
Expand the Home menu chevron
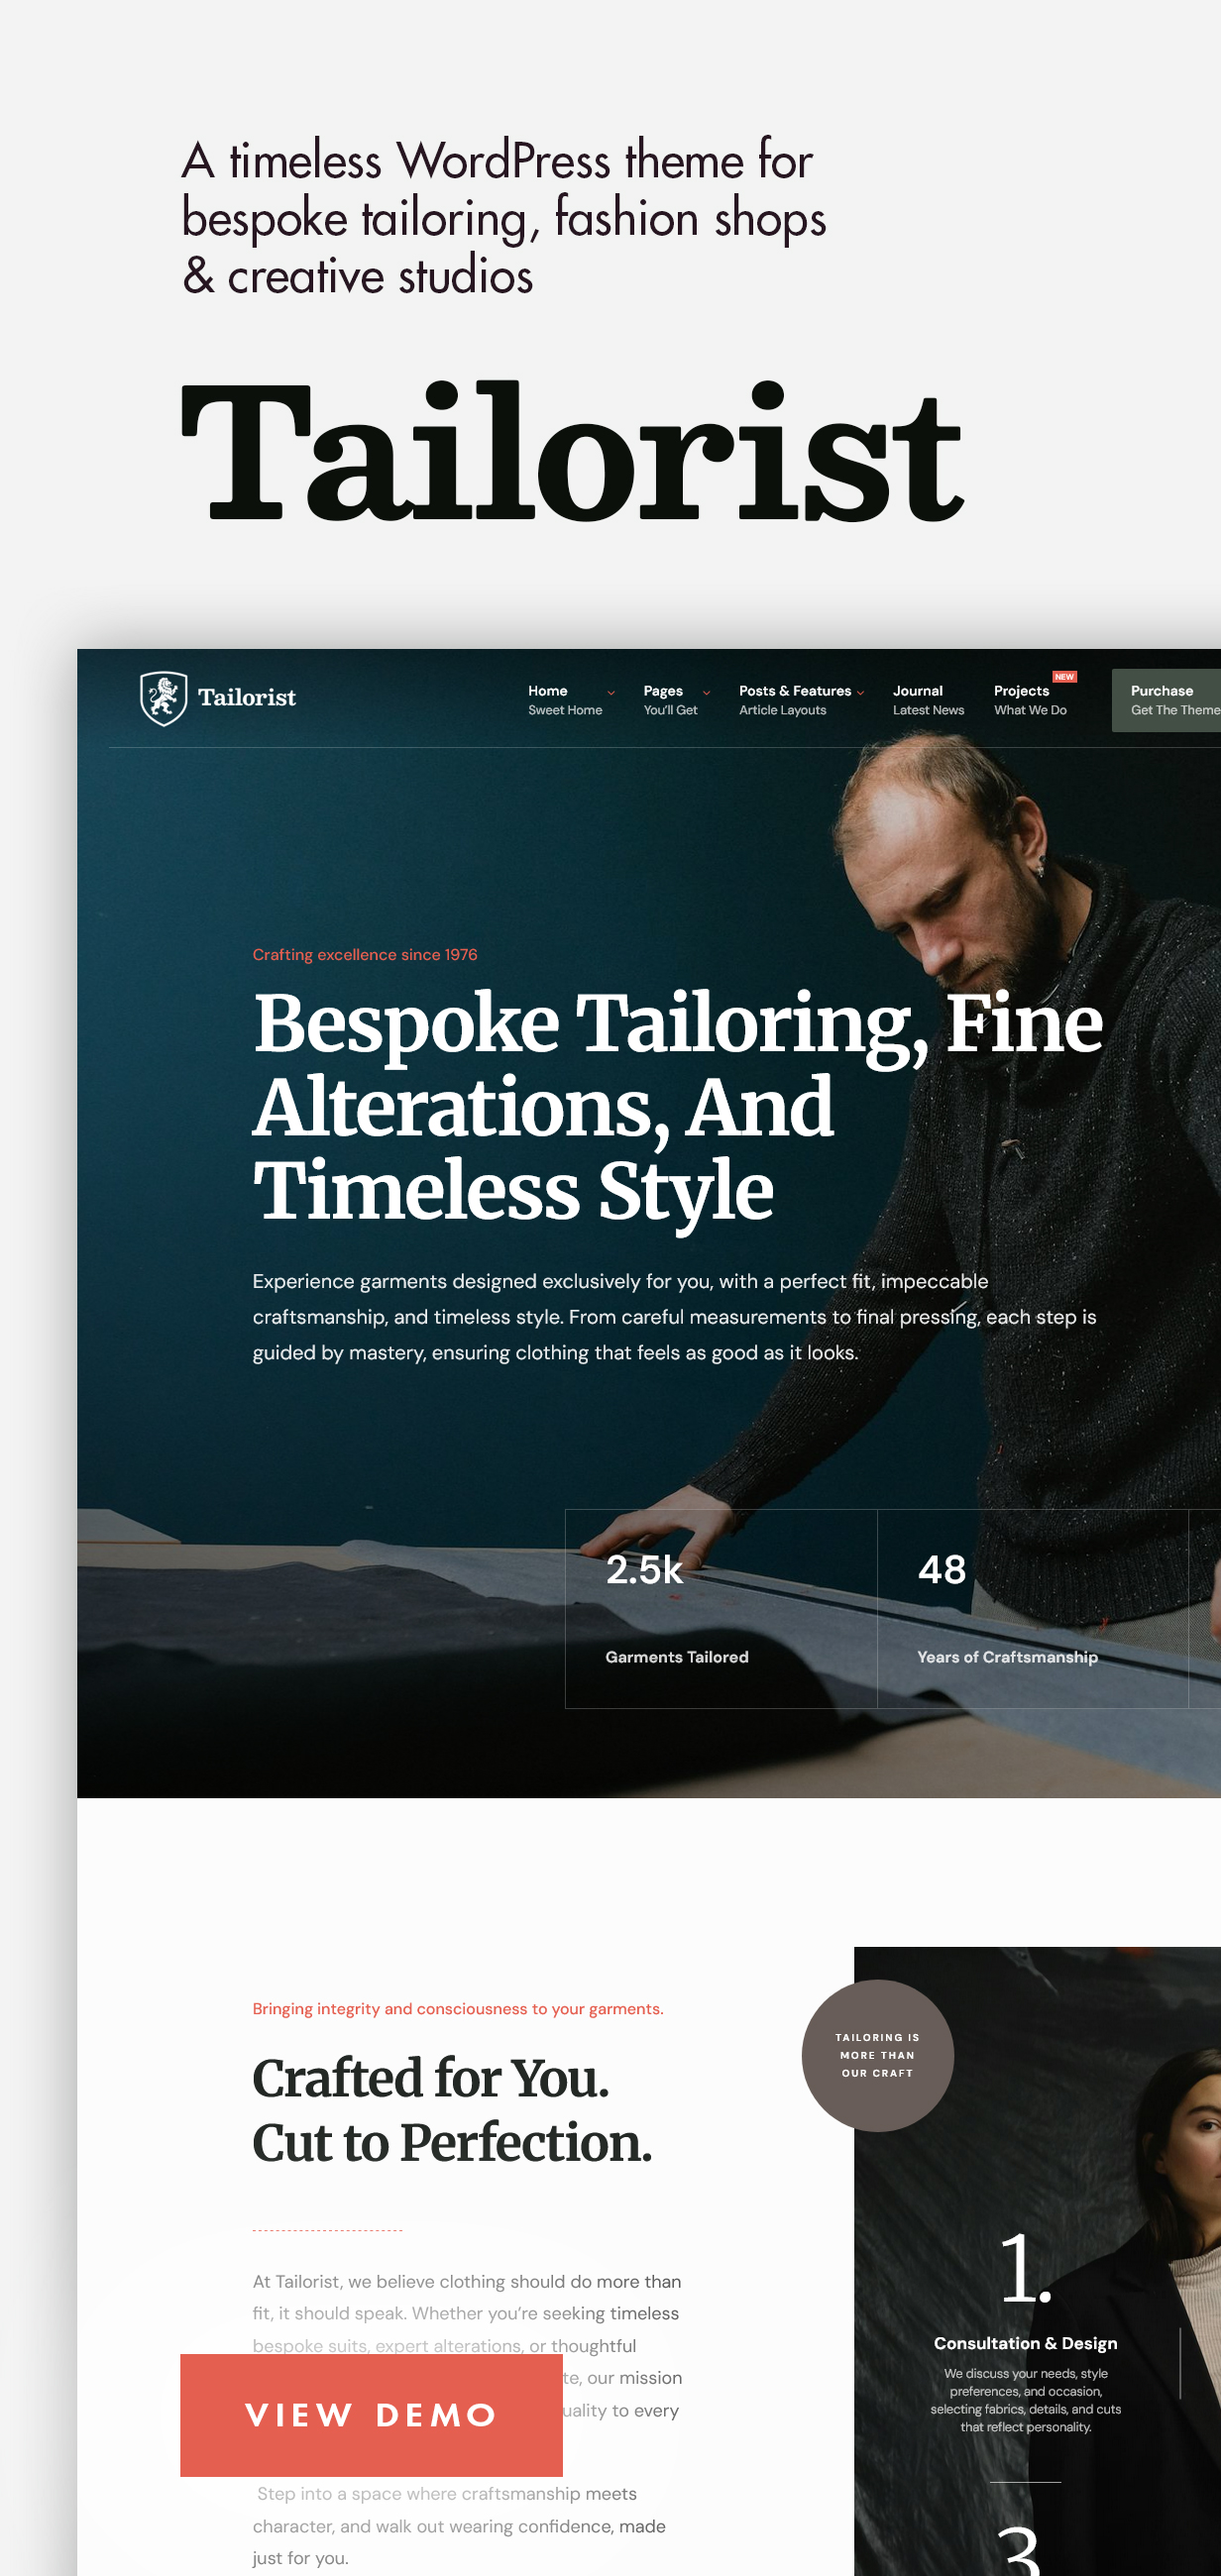tap(611, 692)
